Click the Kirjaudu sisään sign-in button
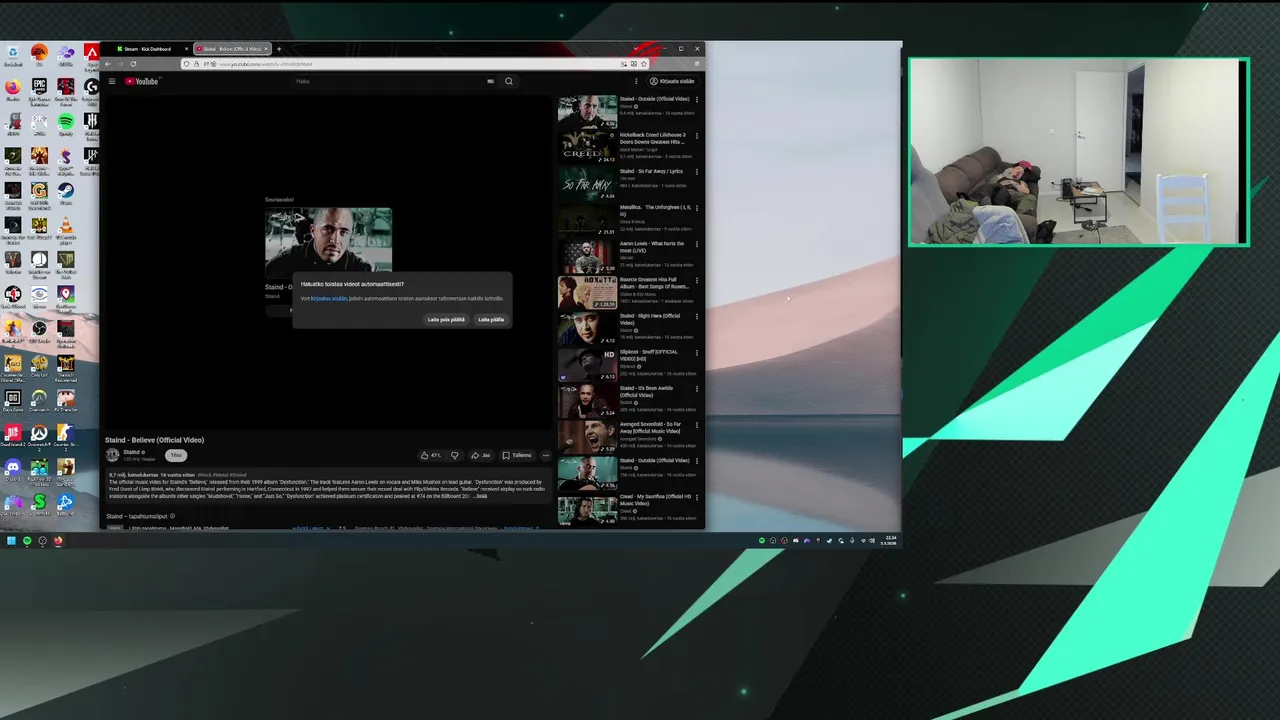This screenshot has height=720, width=1280. tap(672, 81)
